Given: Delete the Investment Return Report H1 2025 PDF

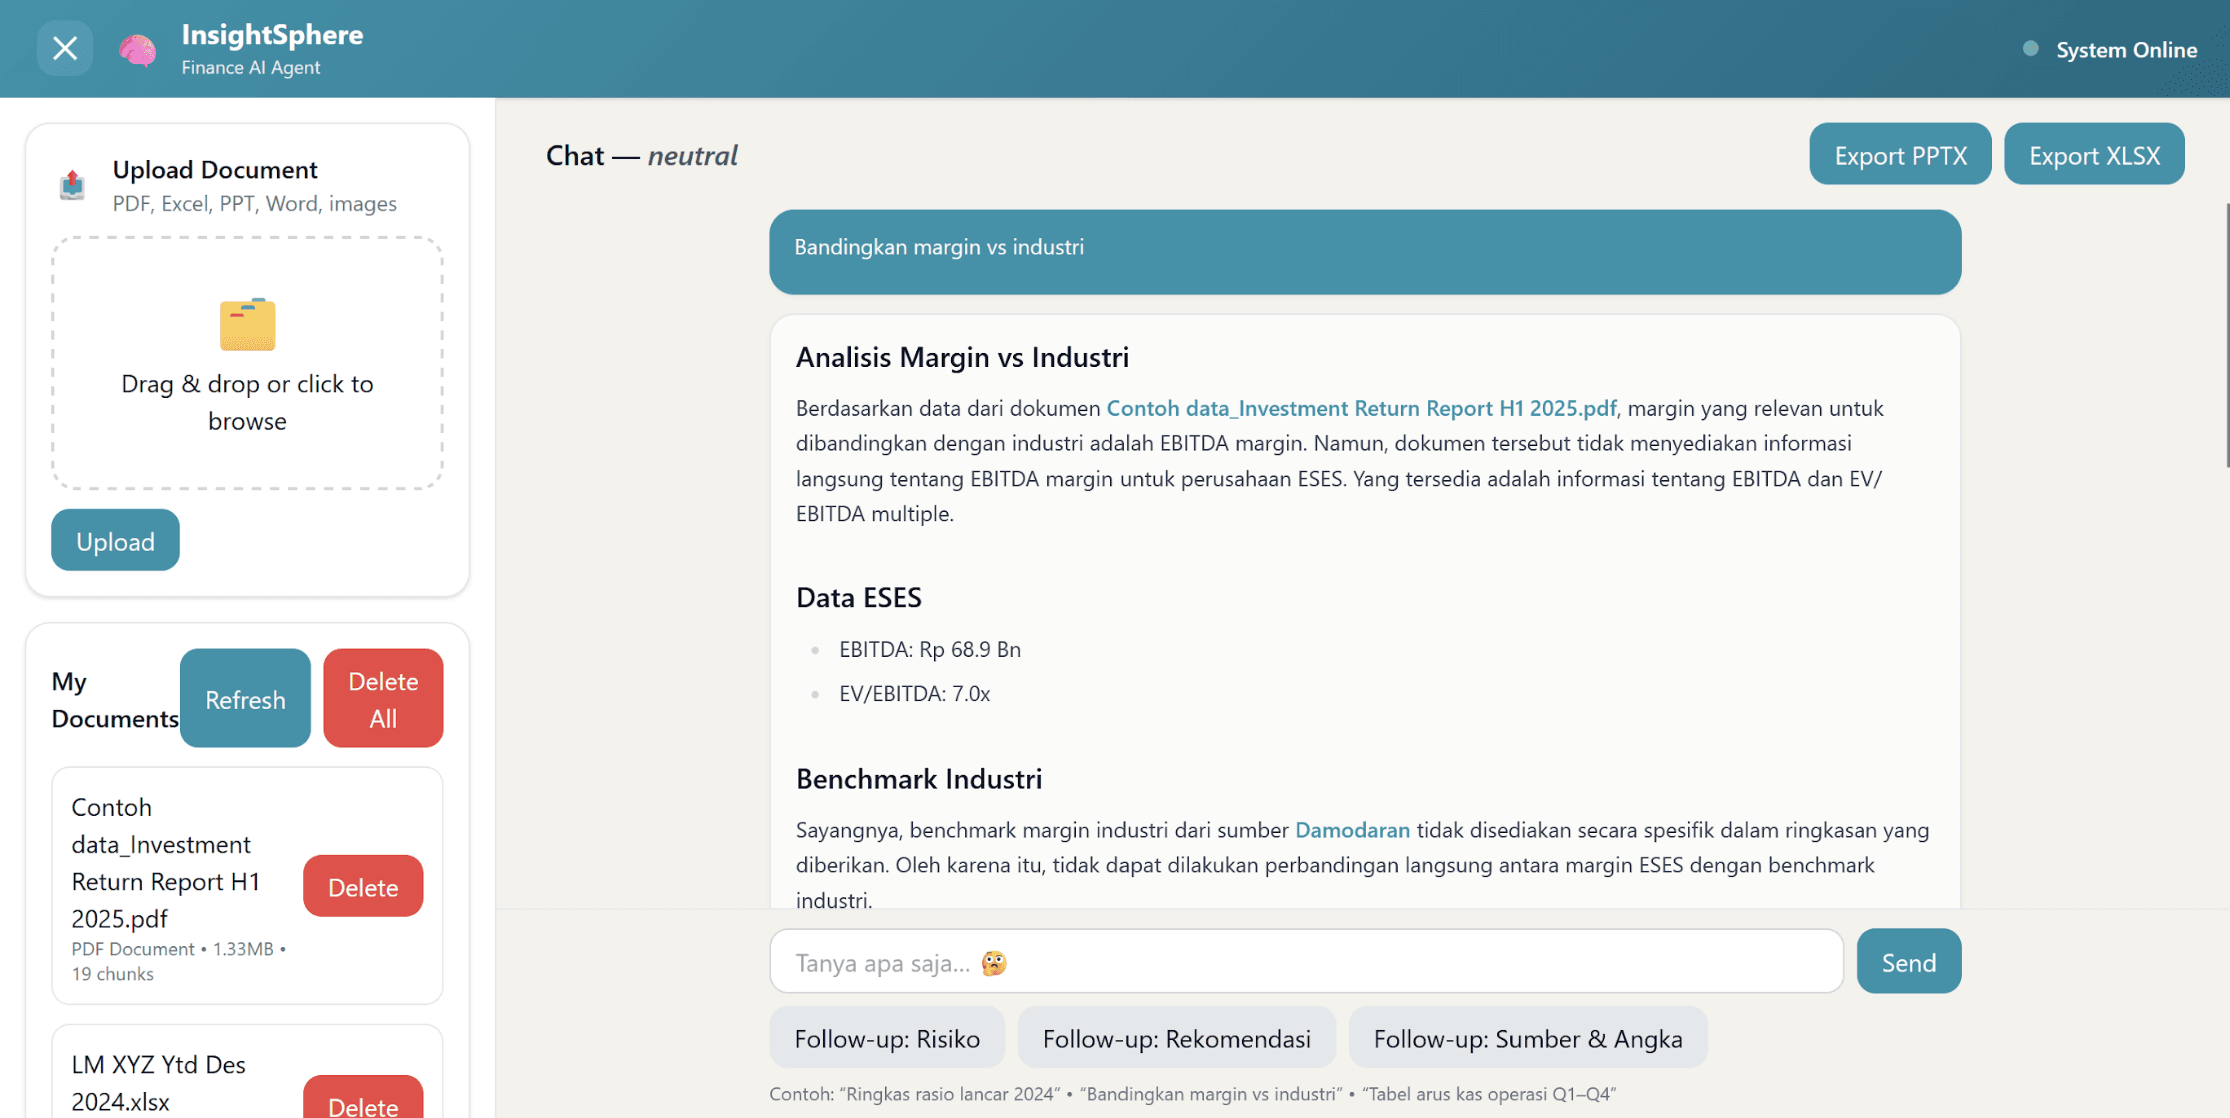Looking at the screenshot, I should pyautogui.click(x=363, y=886).
